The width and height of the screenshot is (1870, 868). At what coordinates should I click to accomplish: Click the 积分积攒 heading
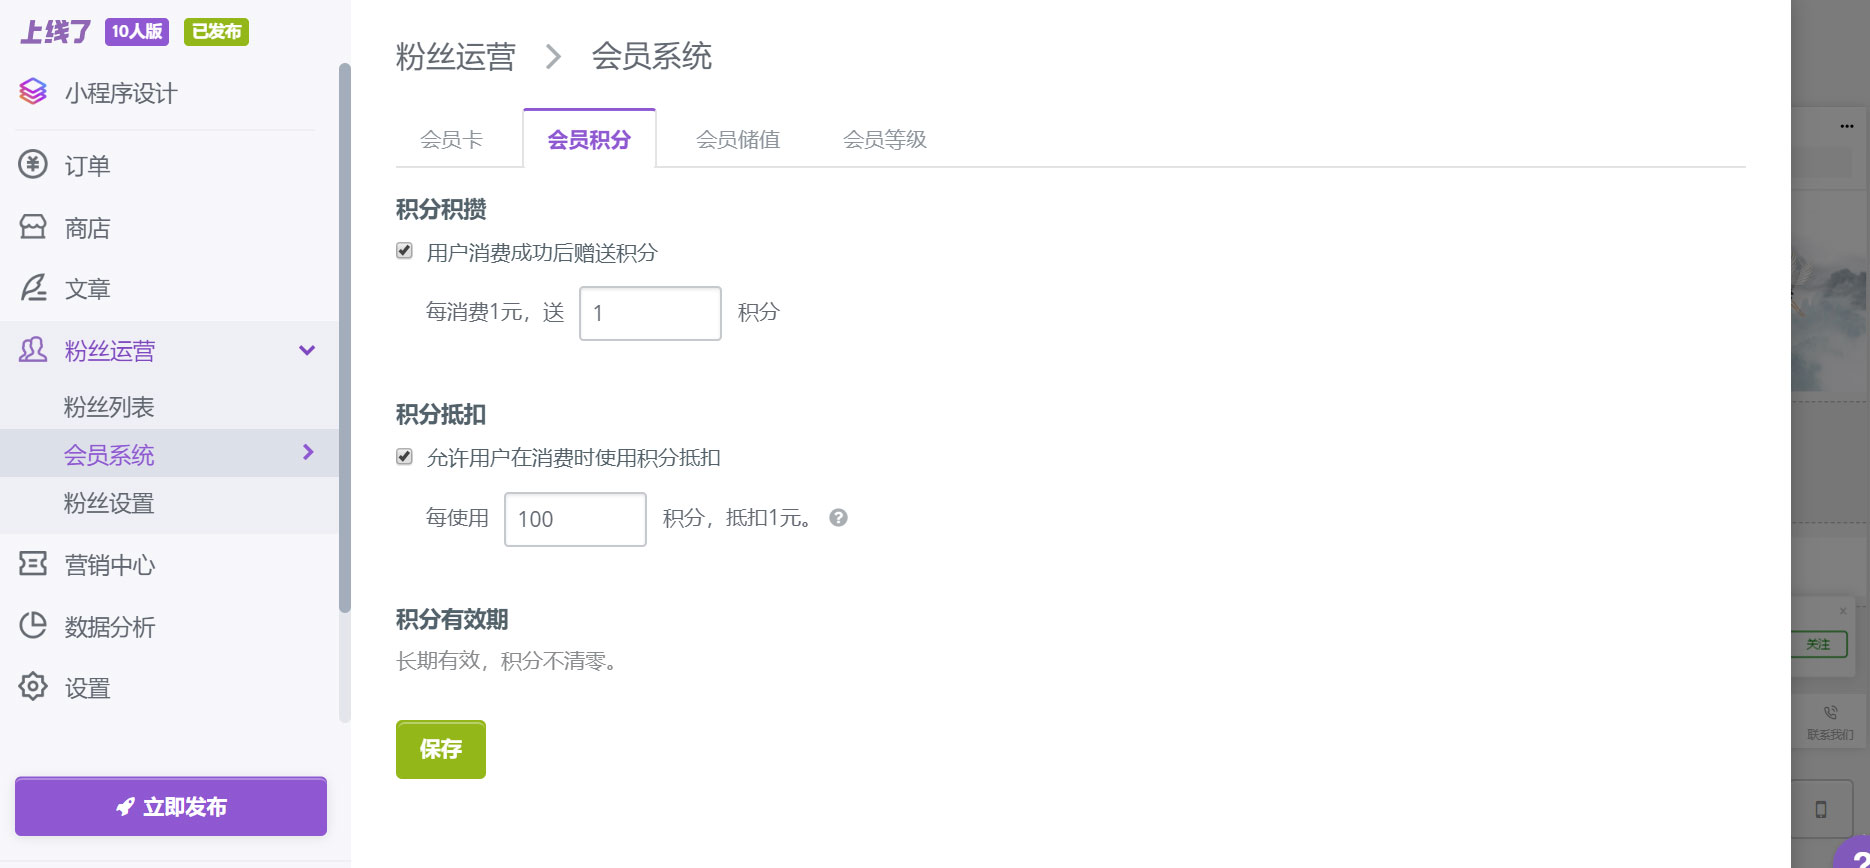click(x=441, y=209)
